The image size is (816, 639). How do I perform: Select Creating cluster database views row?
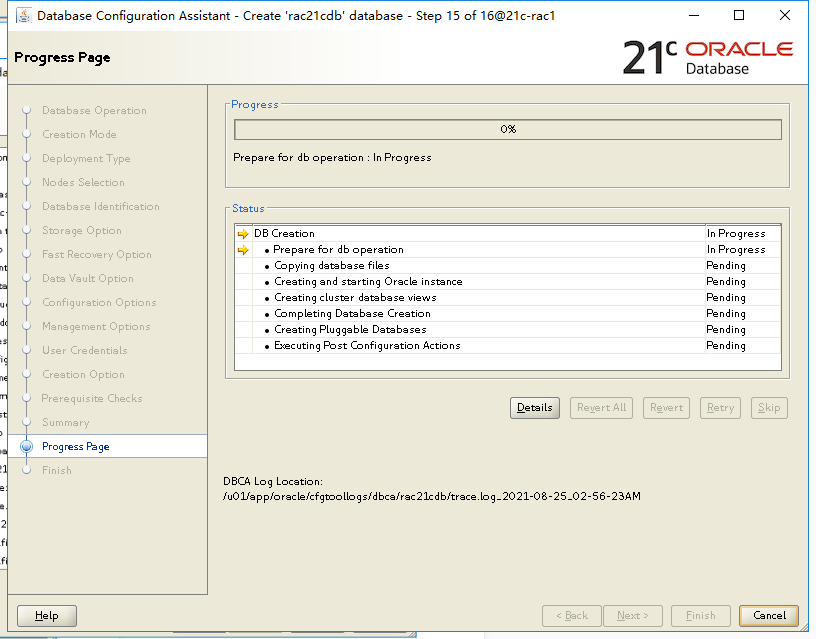(508, 298)
